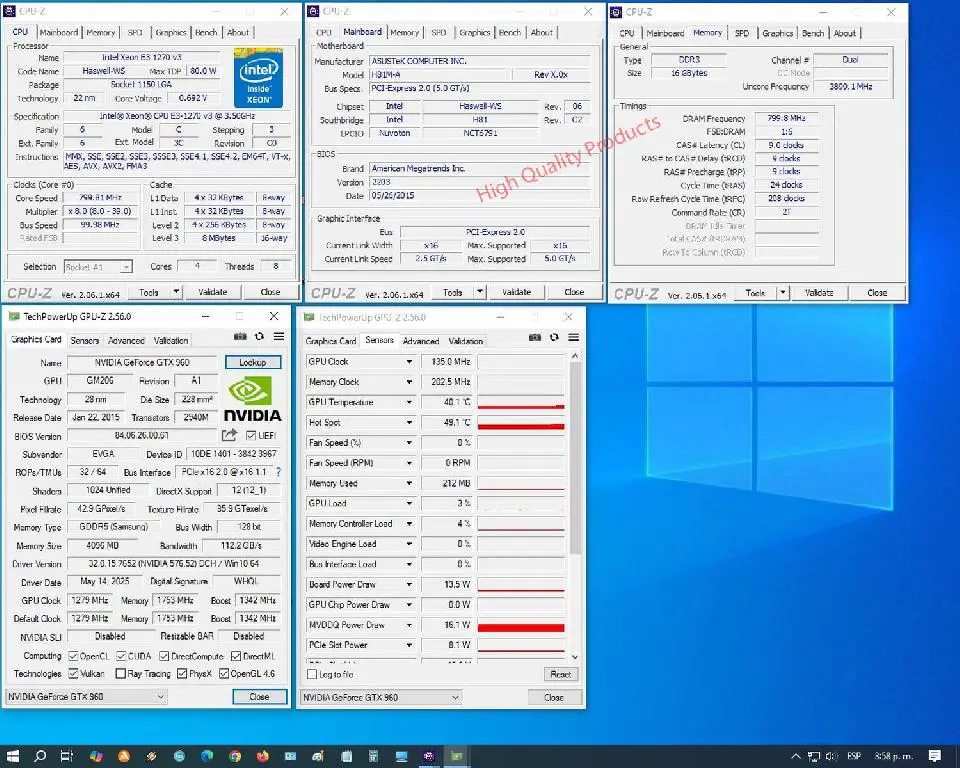This screenshot has width=960, height=768.
Task: Take a screenshot with the GPU-Z Graphics Card window's camera icon
Action: click(240, 336)
